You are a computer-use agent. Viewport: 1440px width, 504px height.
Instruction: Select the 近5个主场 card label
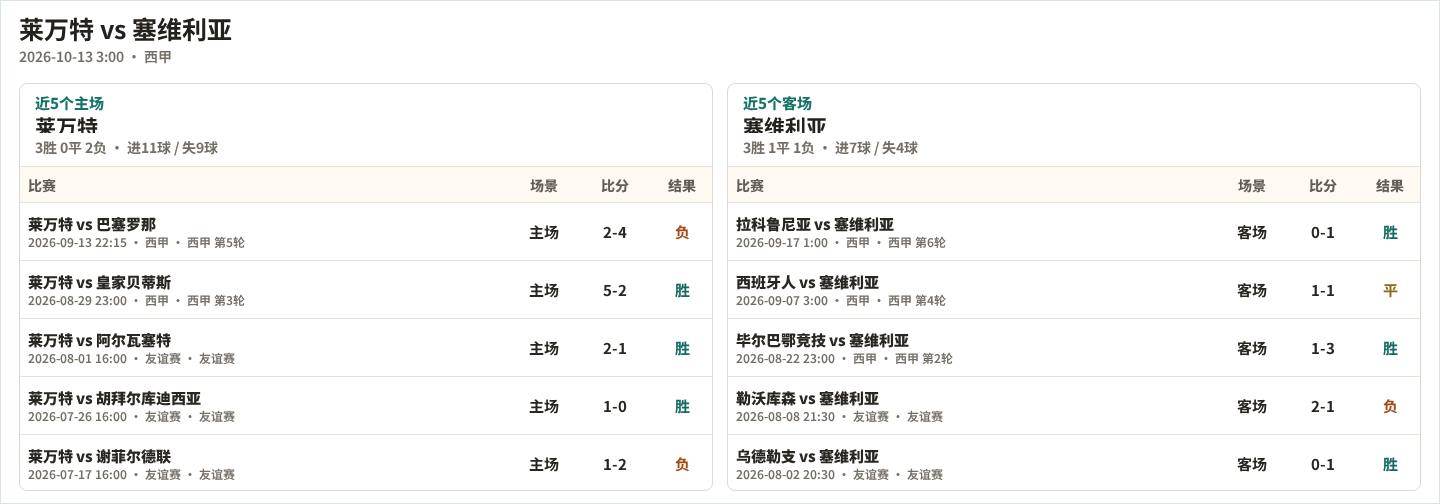point(69,103)
